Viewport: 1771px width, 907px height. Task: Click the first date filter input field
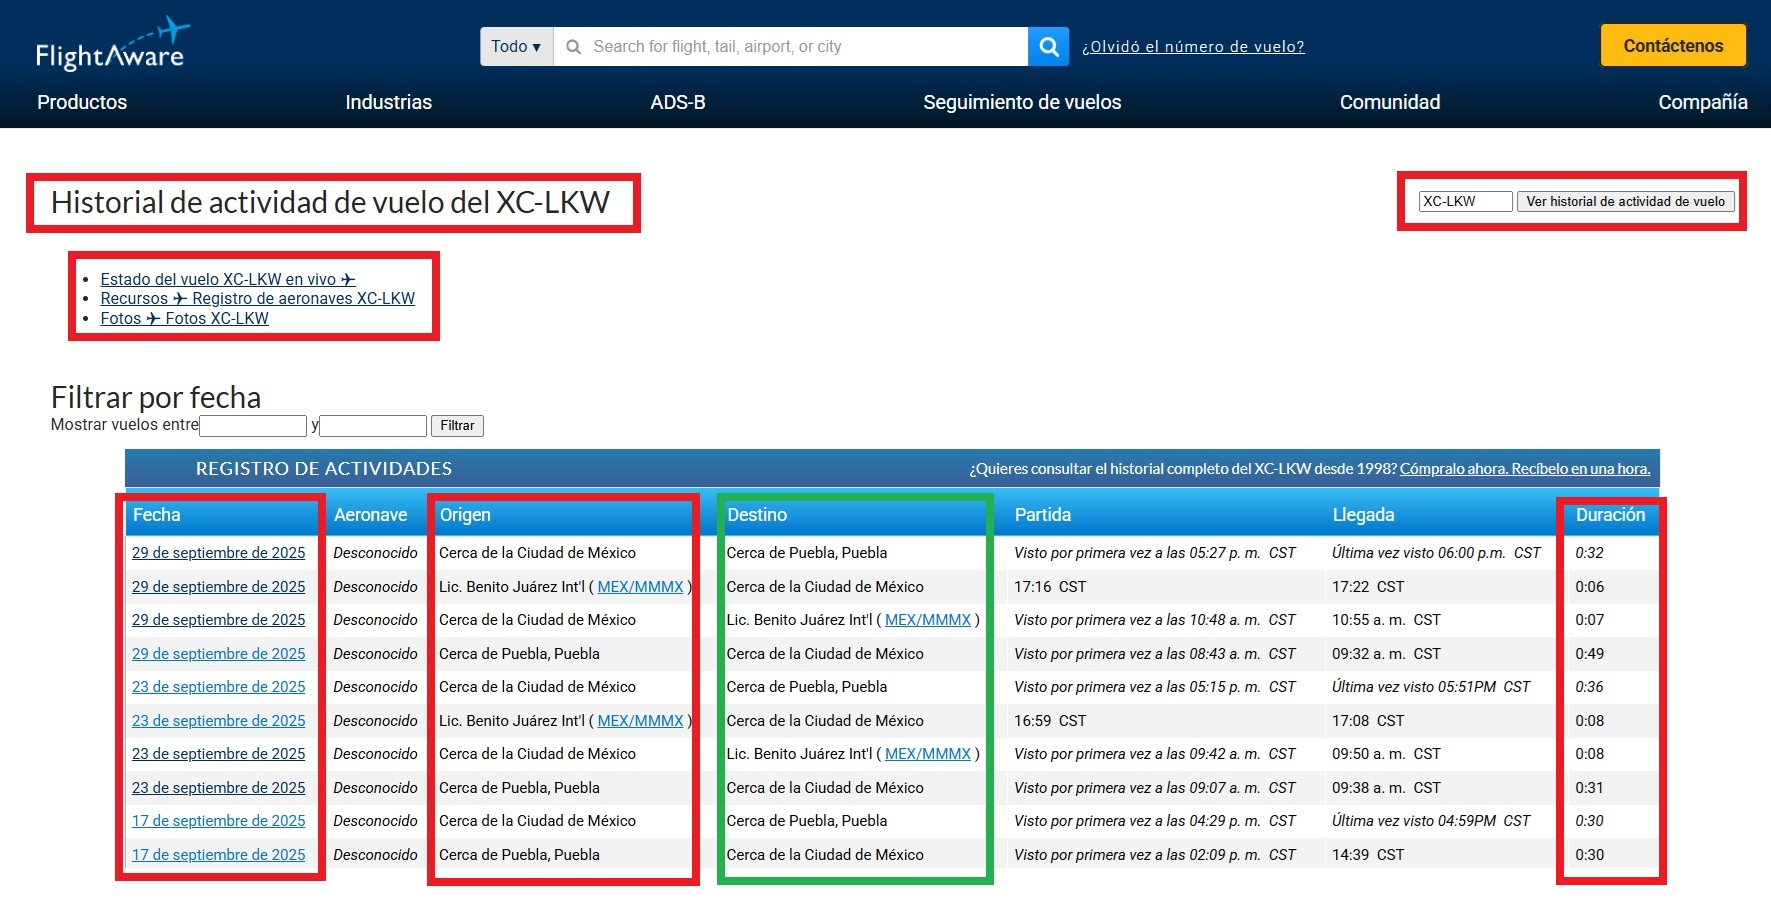[253, 426]
